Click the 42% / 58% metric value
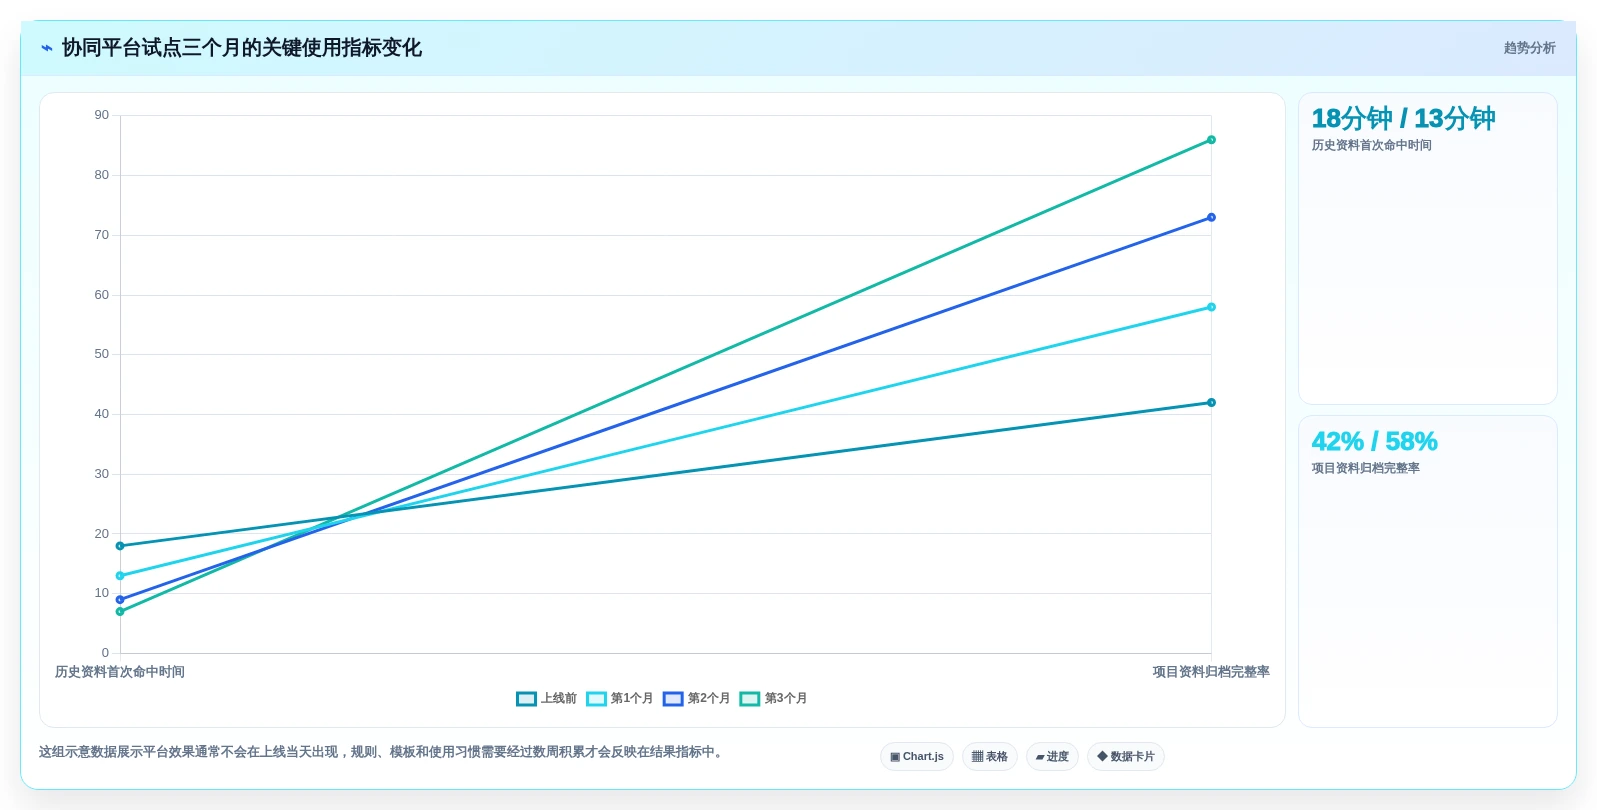Screen dimensions: 1597x810 [x=1374, y=441]
